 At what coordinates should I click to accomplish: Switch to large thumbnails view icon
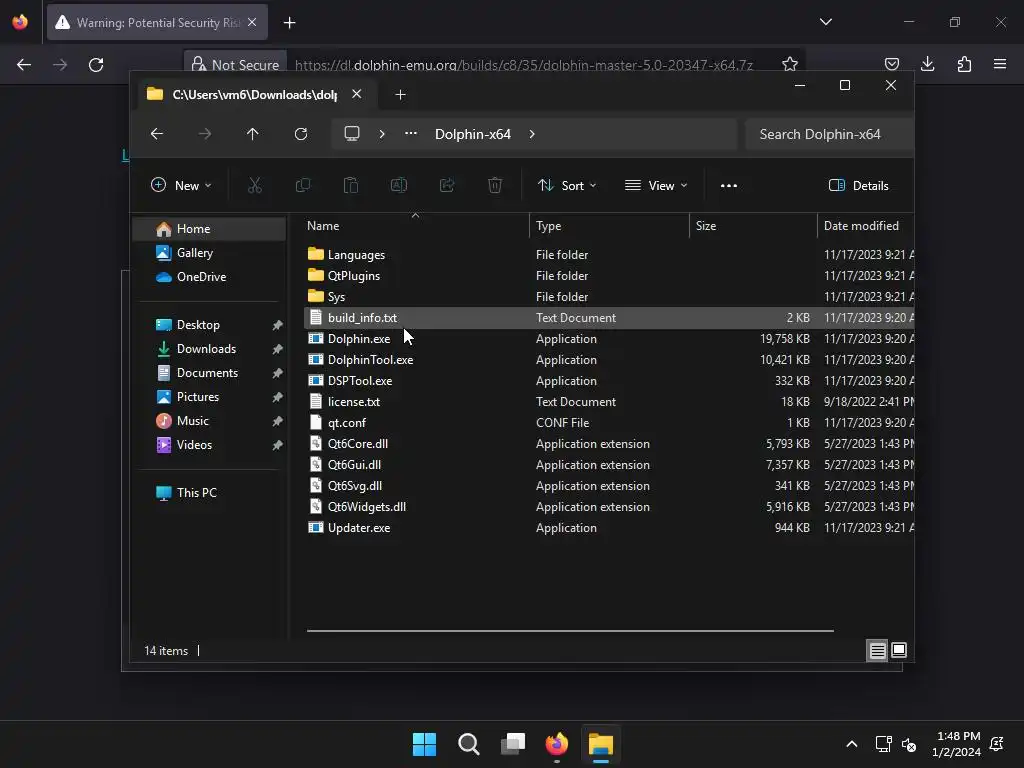click(x=899, y=650)
